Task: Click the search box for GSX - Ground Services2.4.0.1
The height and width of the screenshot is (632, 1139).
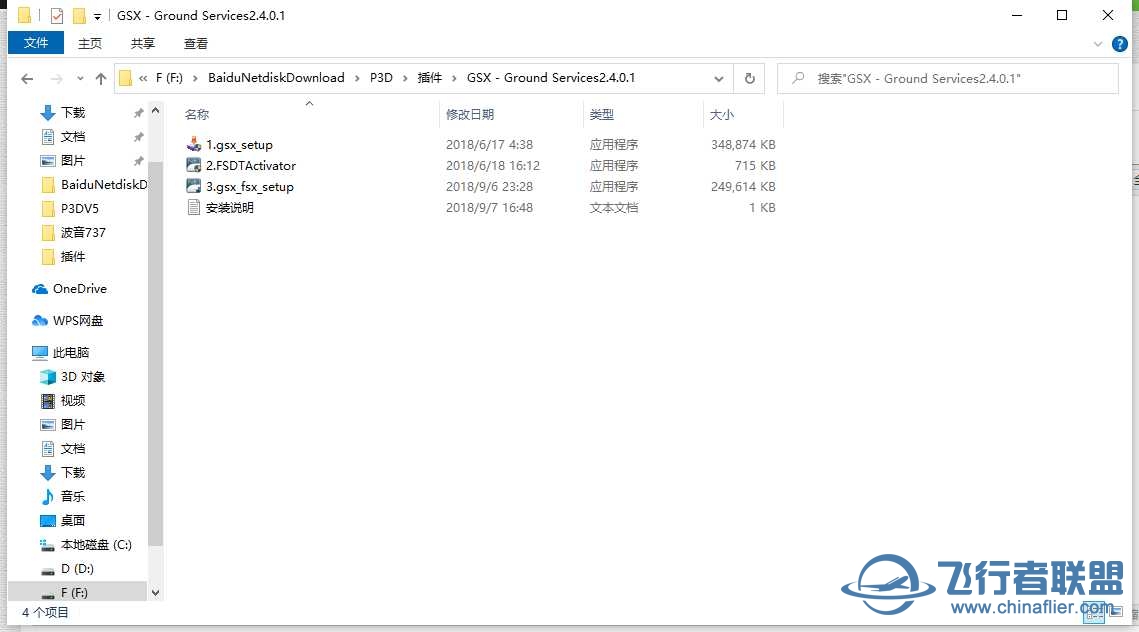Action: tap(948, 78)
